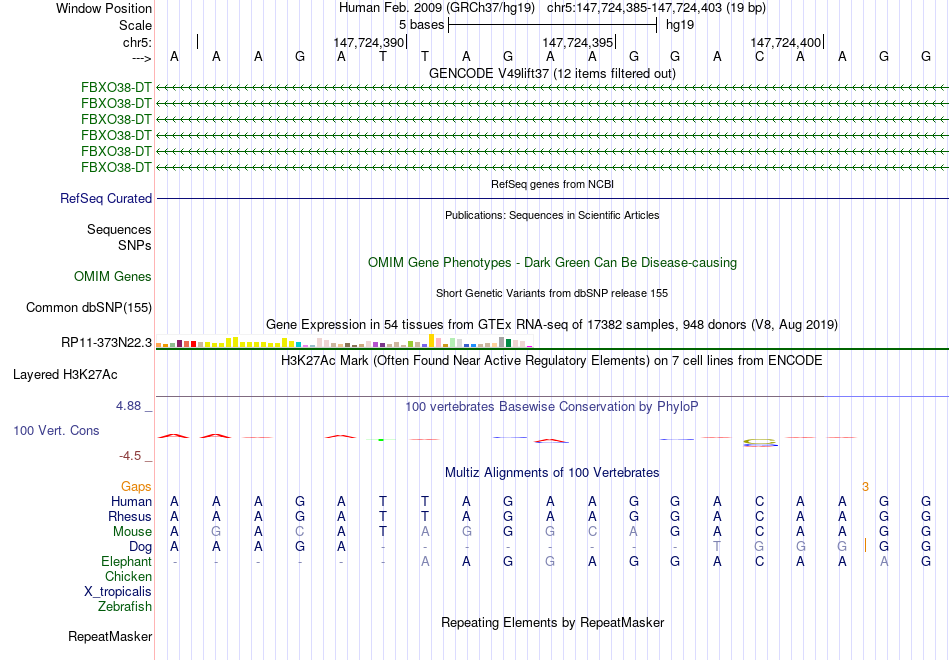This screenshot has width=950, height=660.
Task: Open the OMIM Gene Phenotypes track title
Action: pyautogui.click(x=552, y=262)
